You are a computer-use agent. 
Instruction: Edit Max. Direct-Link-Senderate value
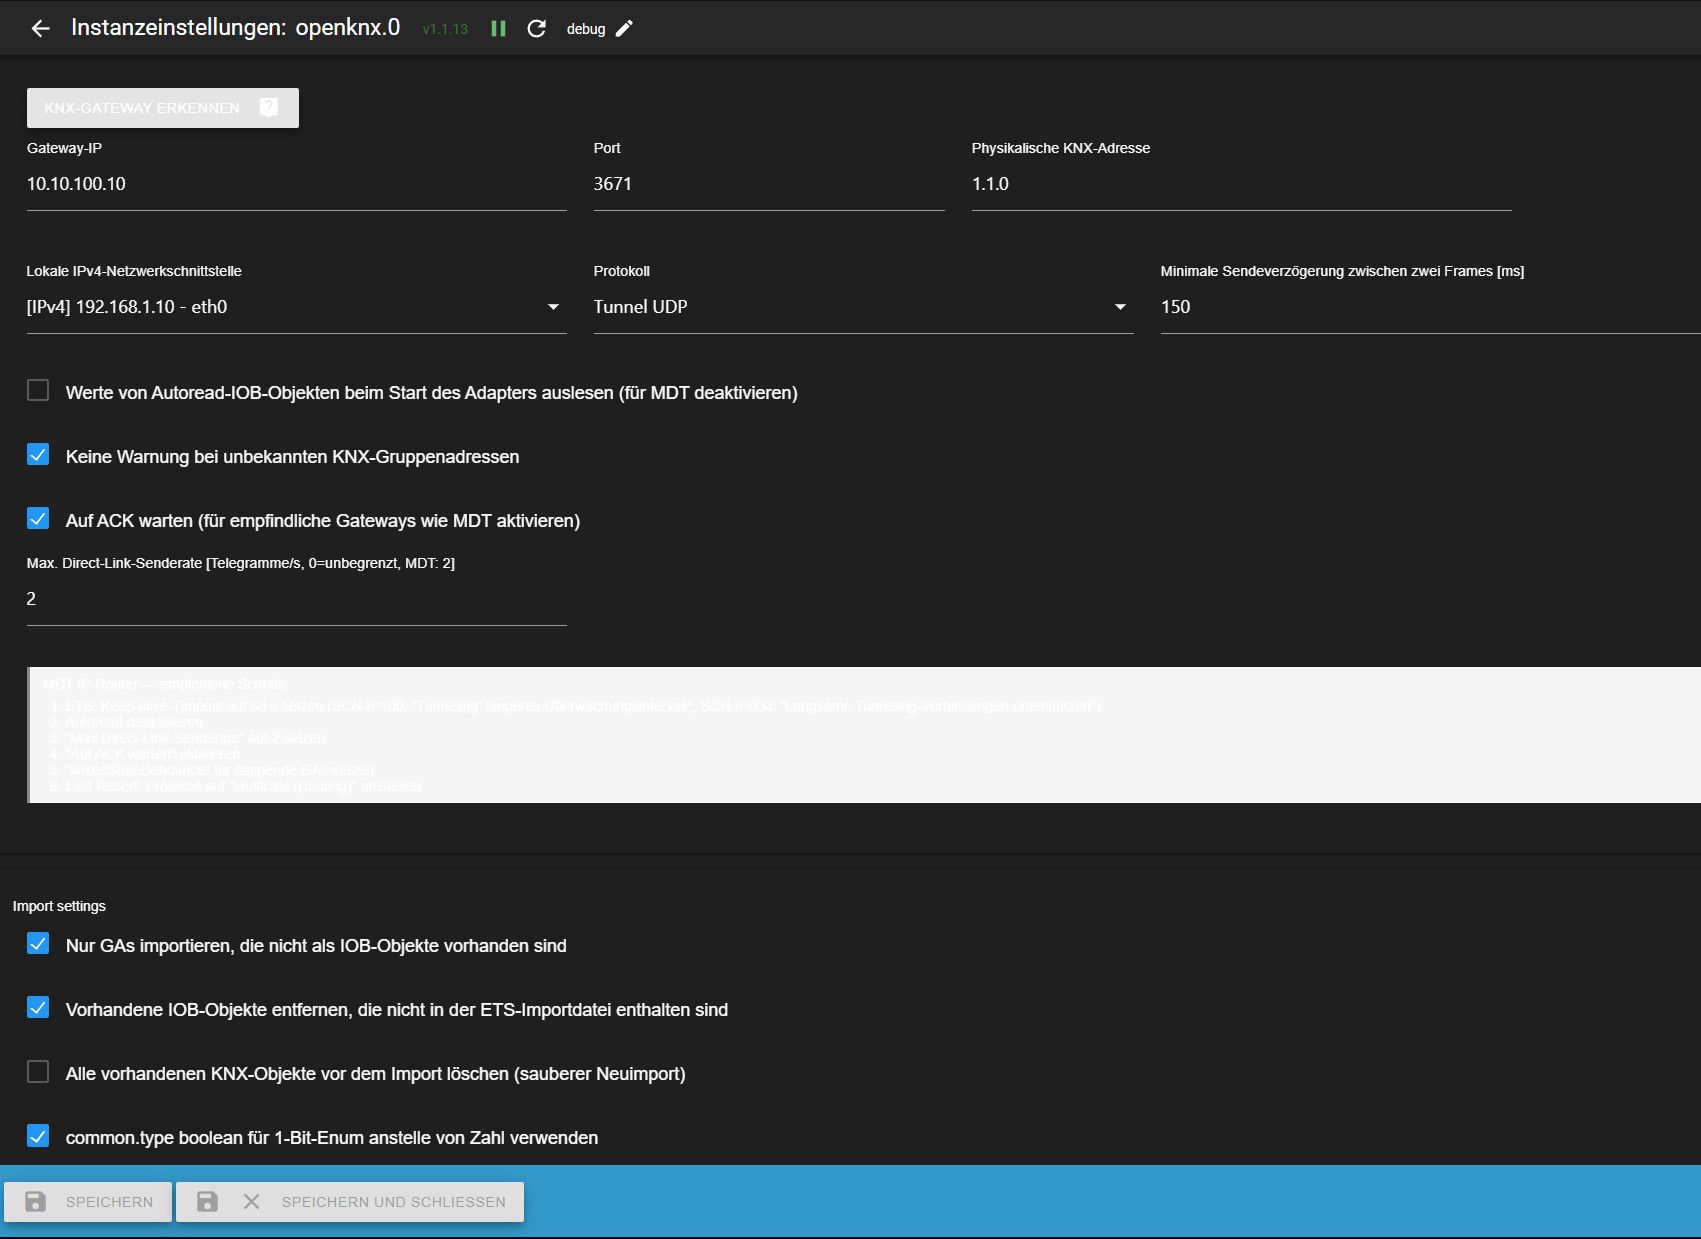click(x=297, y=599)
